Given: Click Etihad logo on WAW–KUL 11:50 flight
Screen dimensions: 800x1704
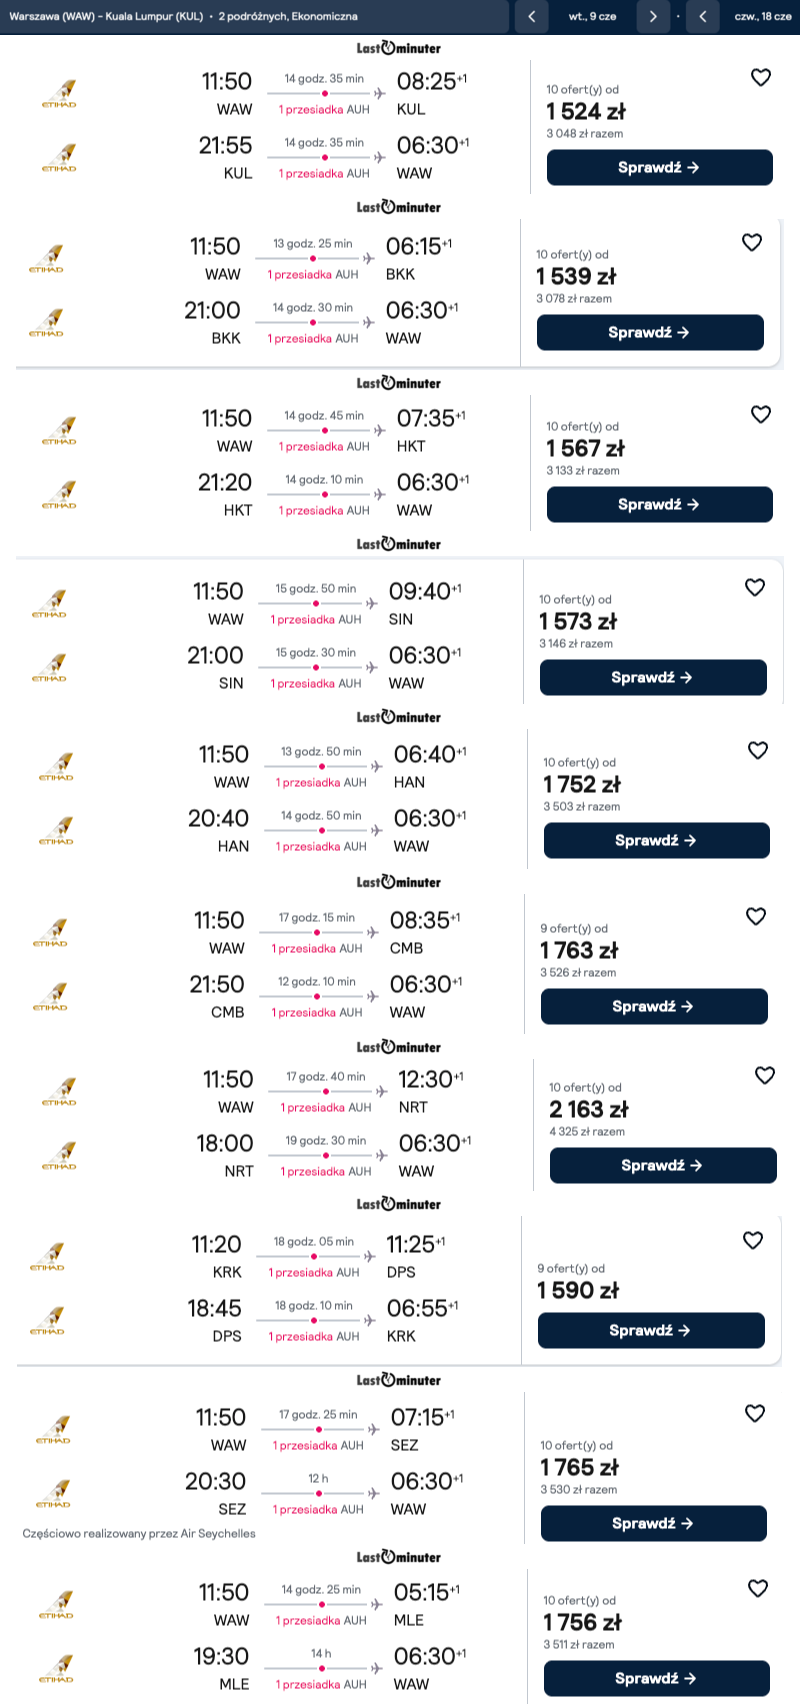Looking at the screenshot, I should [59, 94].
